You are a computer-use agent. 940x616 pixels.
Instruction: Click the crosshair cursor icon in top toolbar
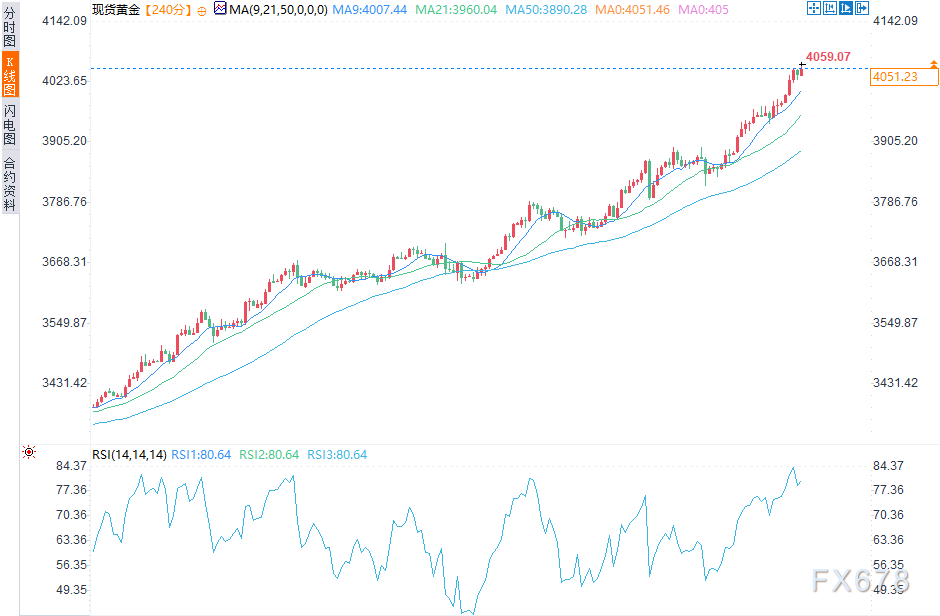pyautogui.click(x=814, y=9)
